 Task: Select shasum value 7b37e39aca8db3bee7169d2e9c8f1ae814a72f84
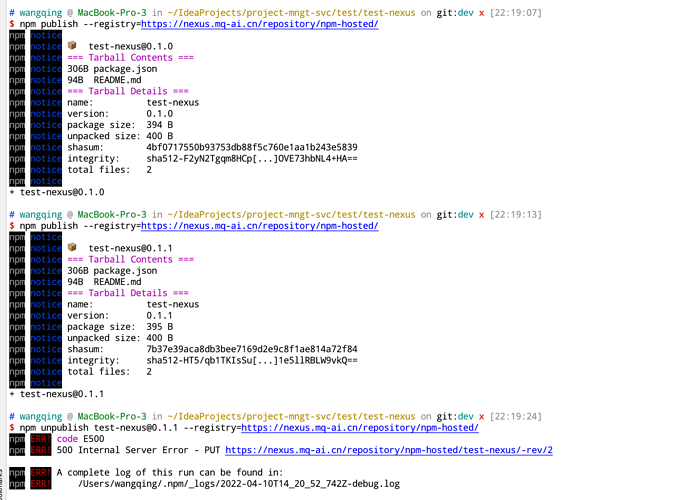point(252,349)
